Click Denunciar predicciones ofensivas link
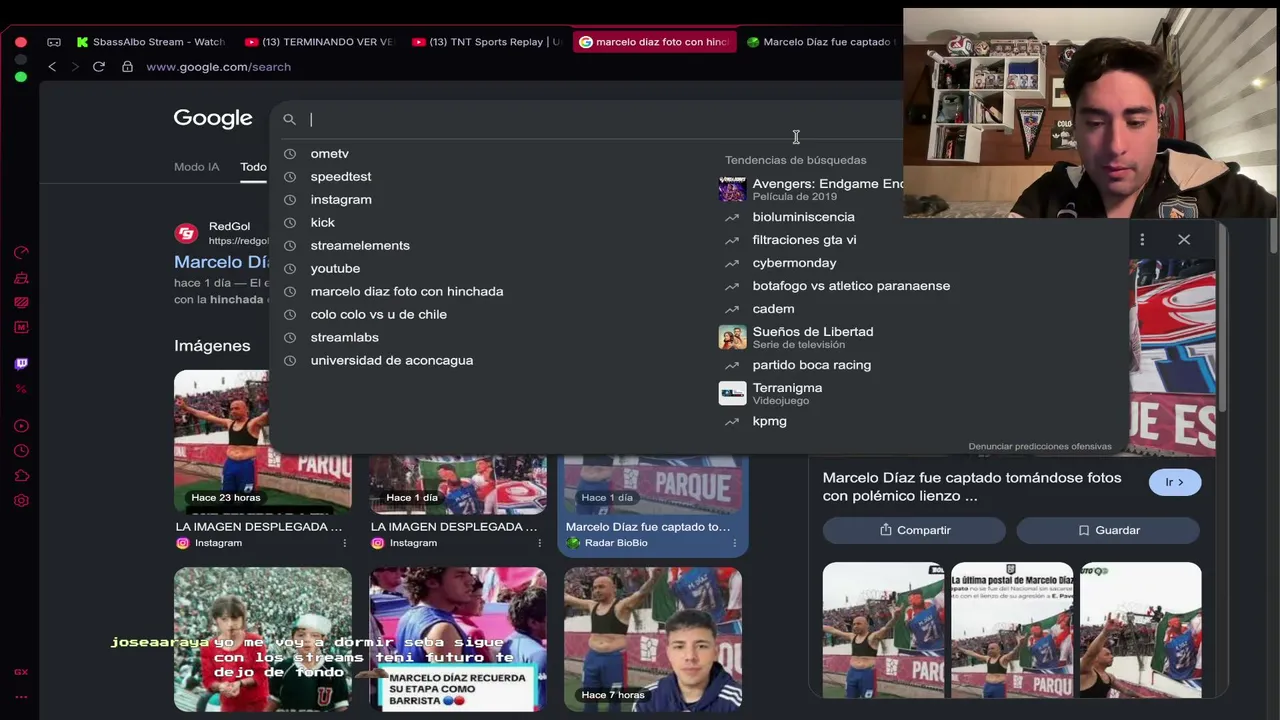 coord(1040,447)
